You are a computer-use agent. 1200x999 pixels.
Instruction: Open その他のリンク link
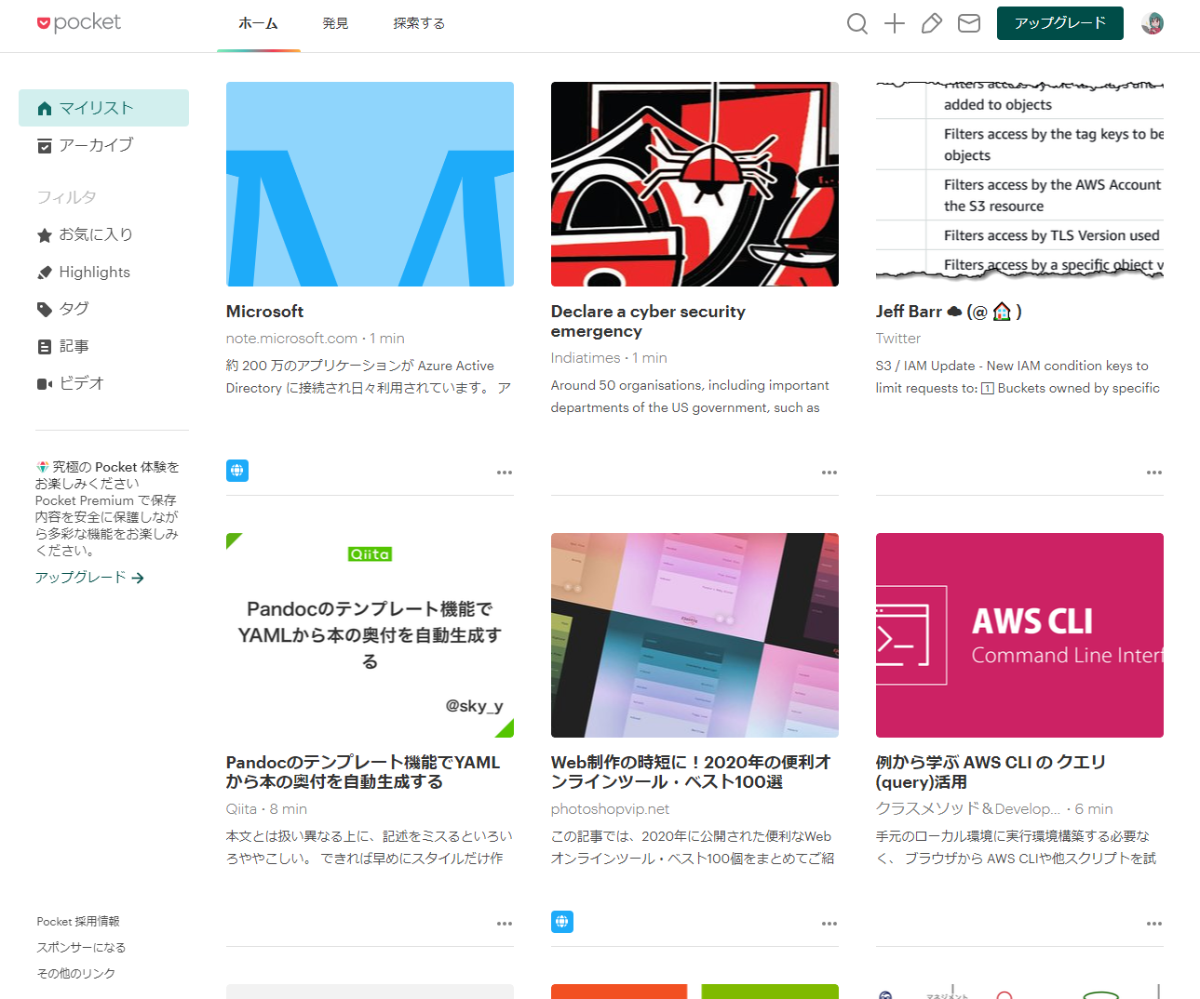click(76, 974)
